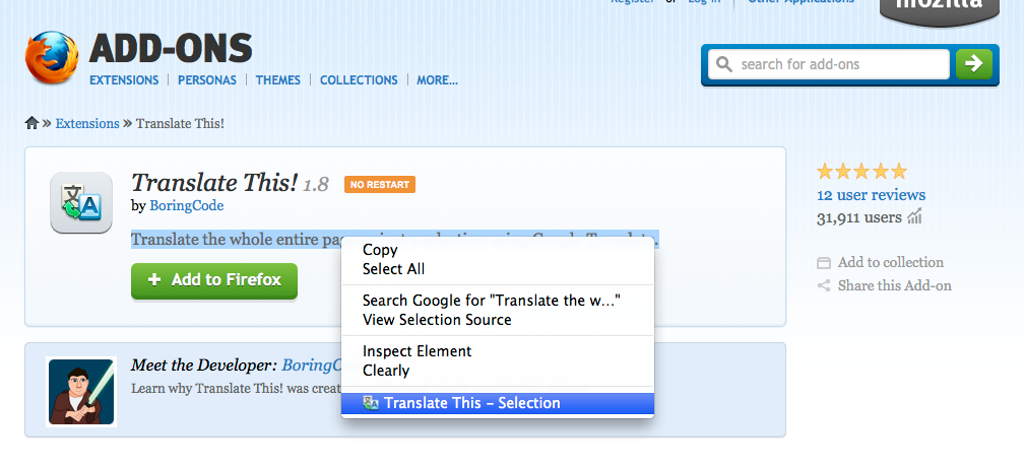The image size is (1024, 450).
Task: Click the Translate This! add-on icon
Action: (82, 202)
